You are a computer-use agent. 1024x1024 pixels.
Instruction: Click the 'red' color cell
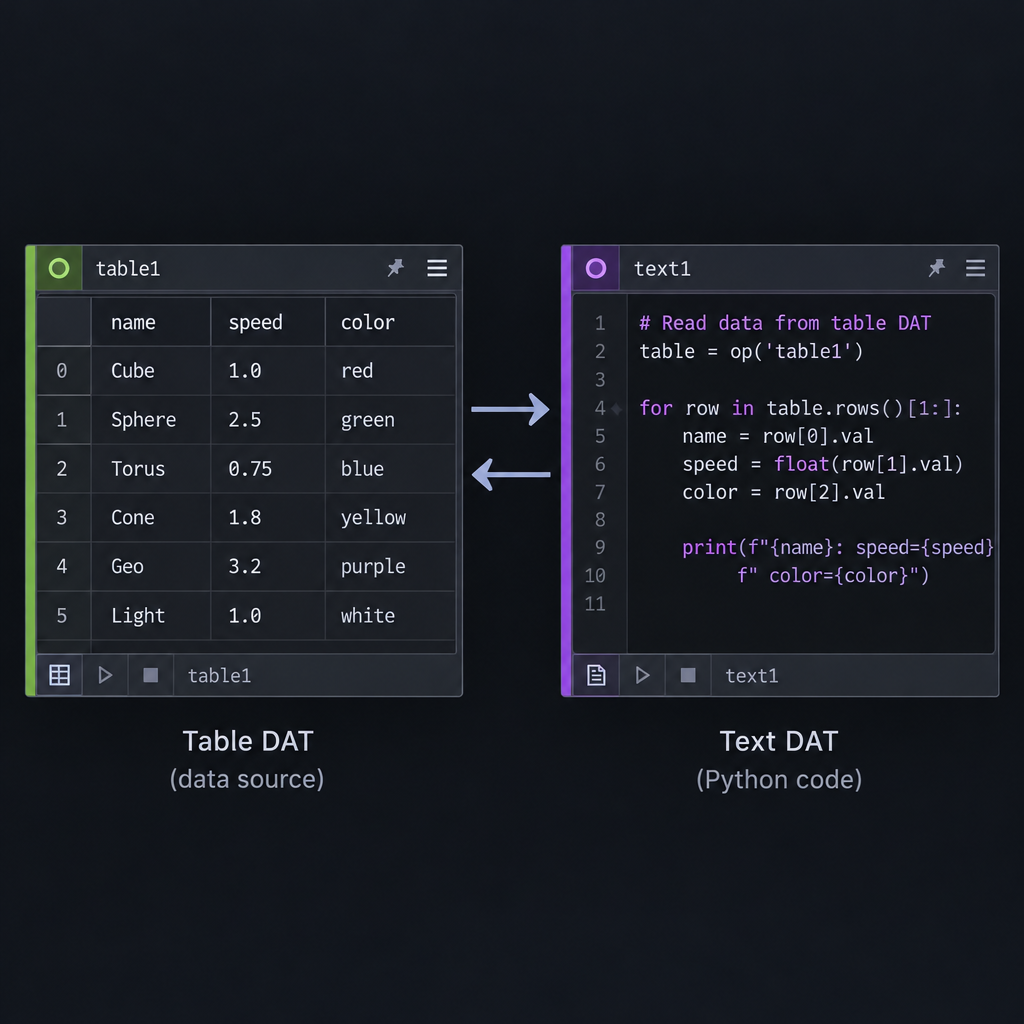(390, 371)
